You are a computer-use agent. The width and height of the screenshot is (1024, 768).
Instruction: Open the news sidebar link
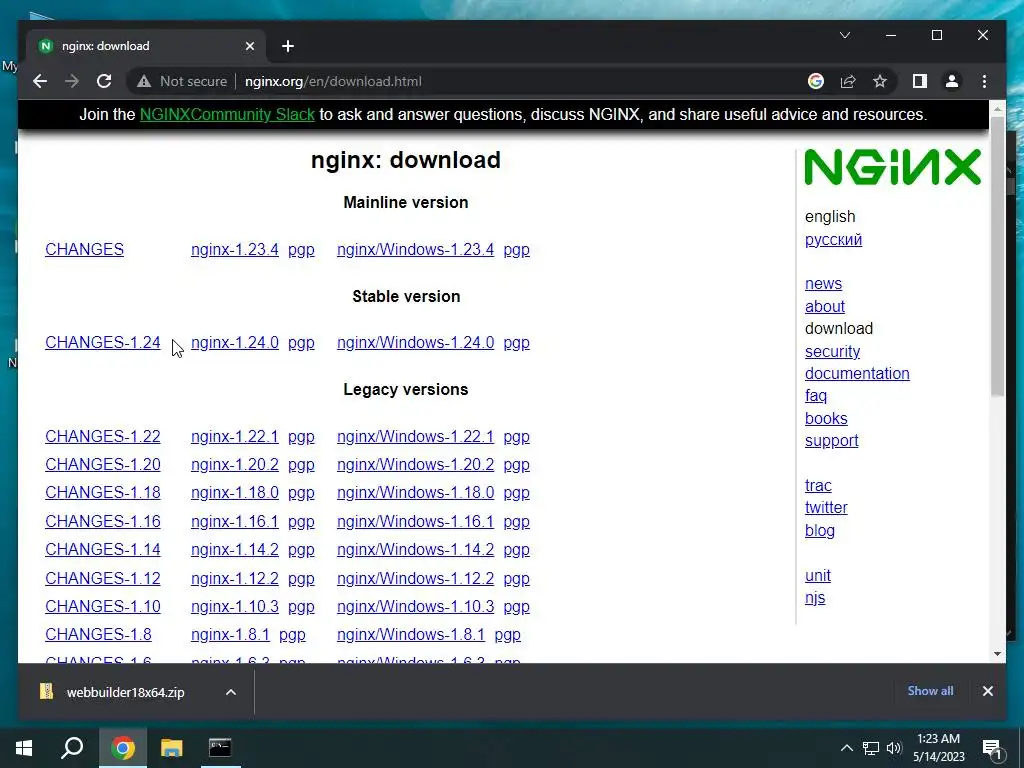(x=824, y=283)
